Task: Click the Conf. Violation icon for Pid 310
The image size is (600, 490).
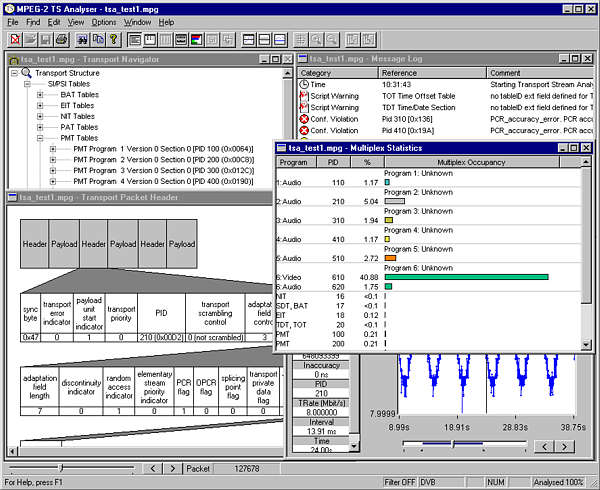Action: click(x=305, y=119)
